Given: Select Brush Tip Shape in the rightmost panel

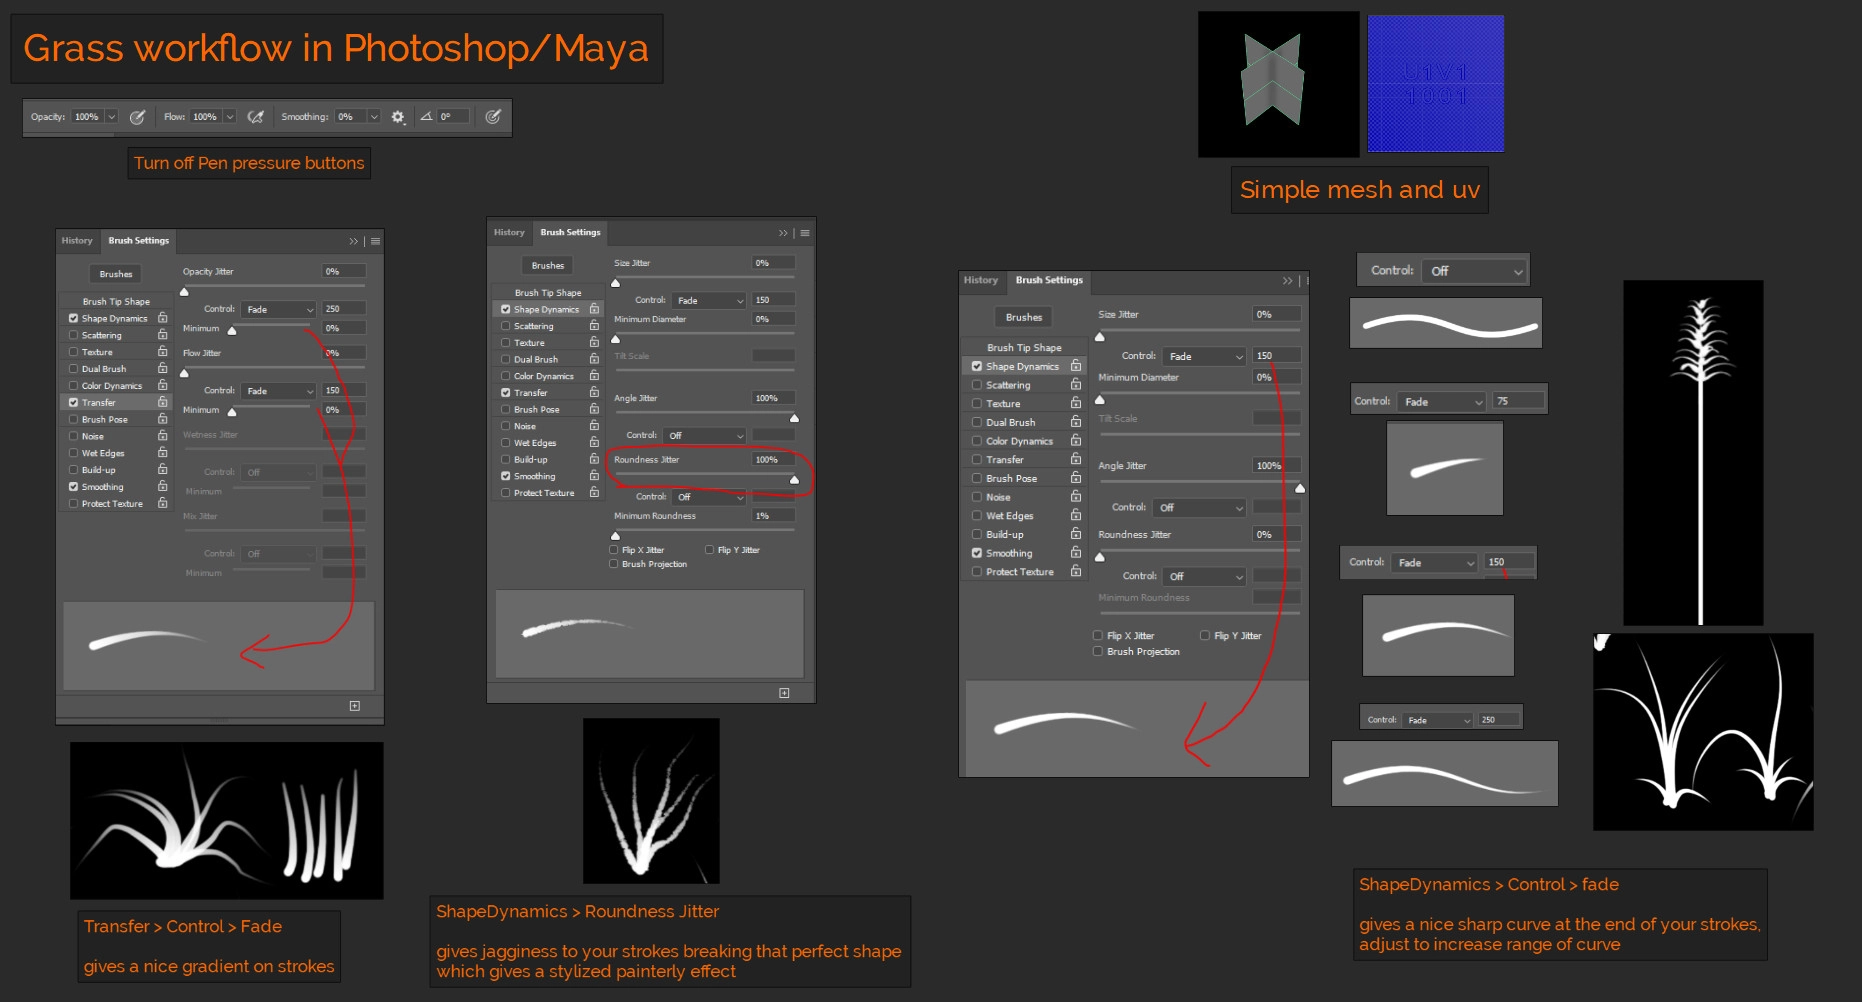Looking at the screenshot, I should pos(1024,348).
